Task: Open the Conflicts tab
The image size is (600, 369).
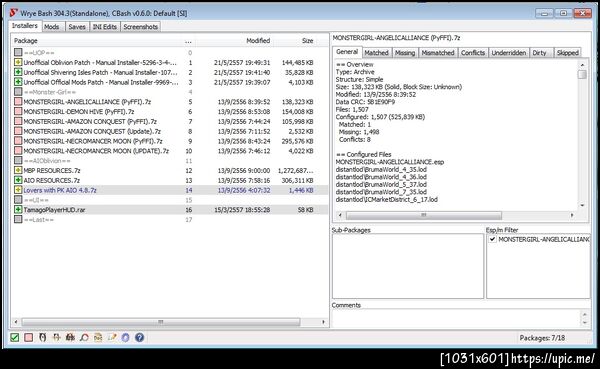Action: (x=473, y=53)
